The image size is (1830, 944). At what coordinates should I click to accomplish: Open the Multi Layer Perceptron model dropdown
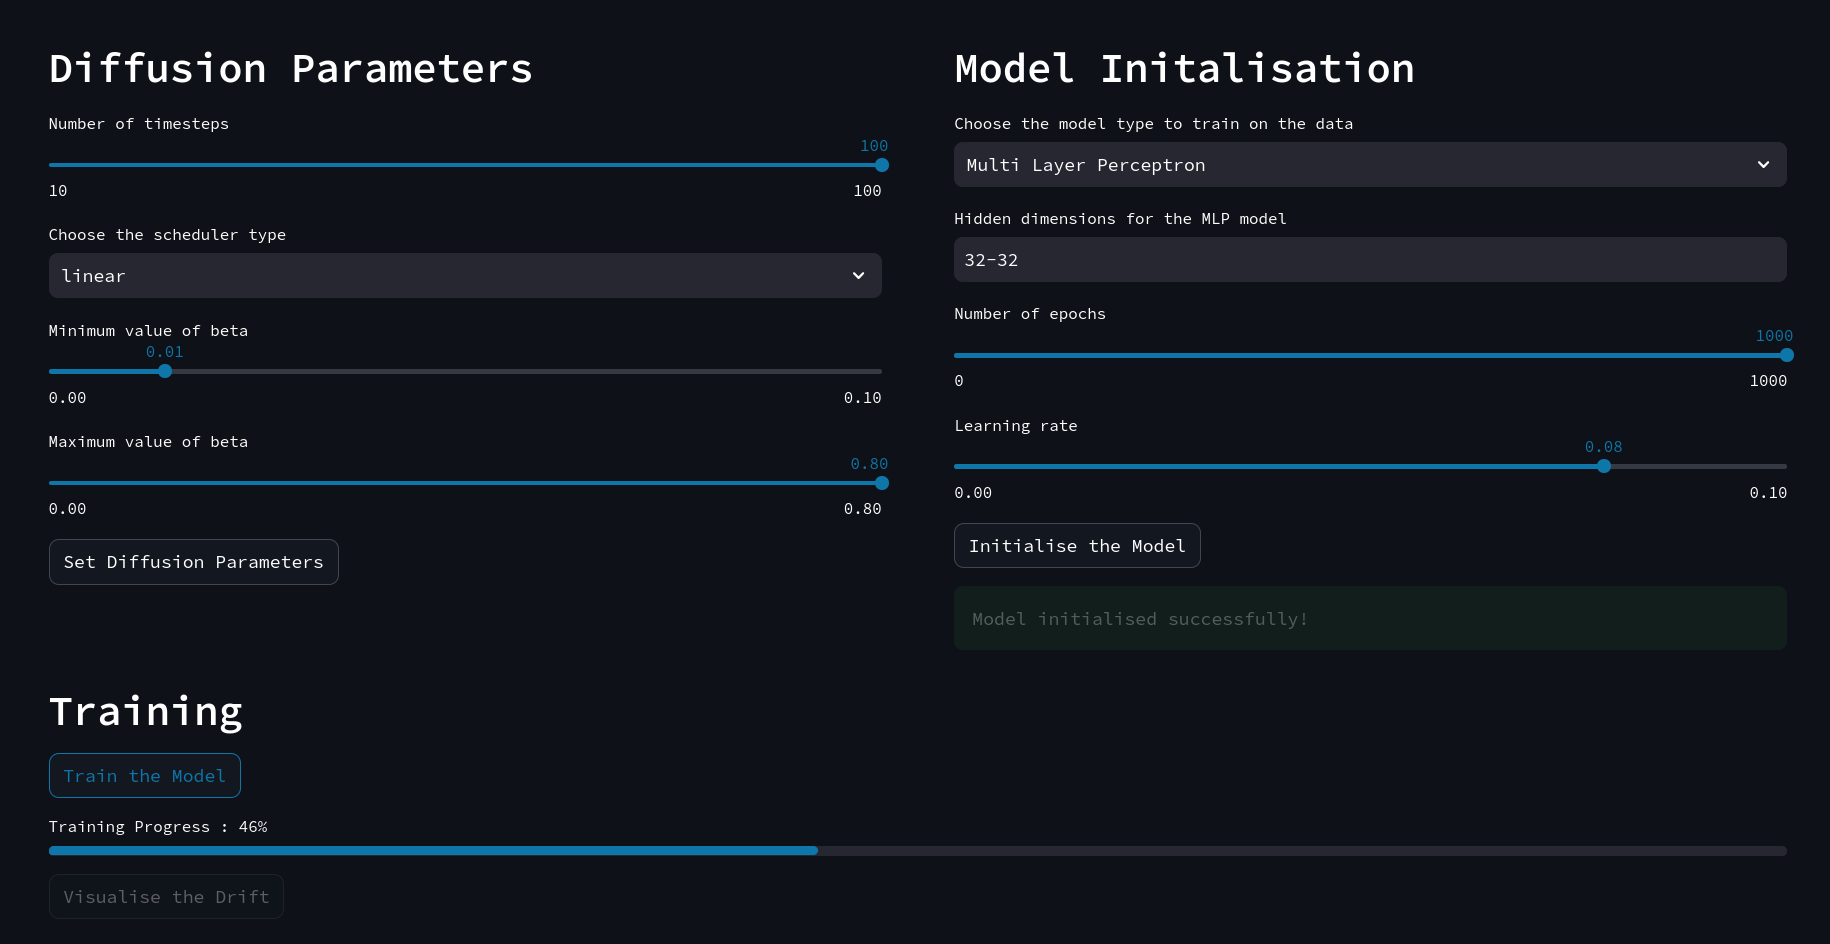pos(1369,165)
